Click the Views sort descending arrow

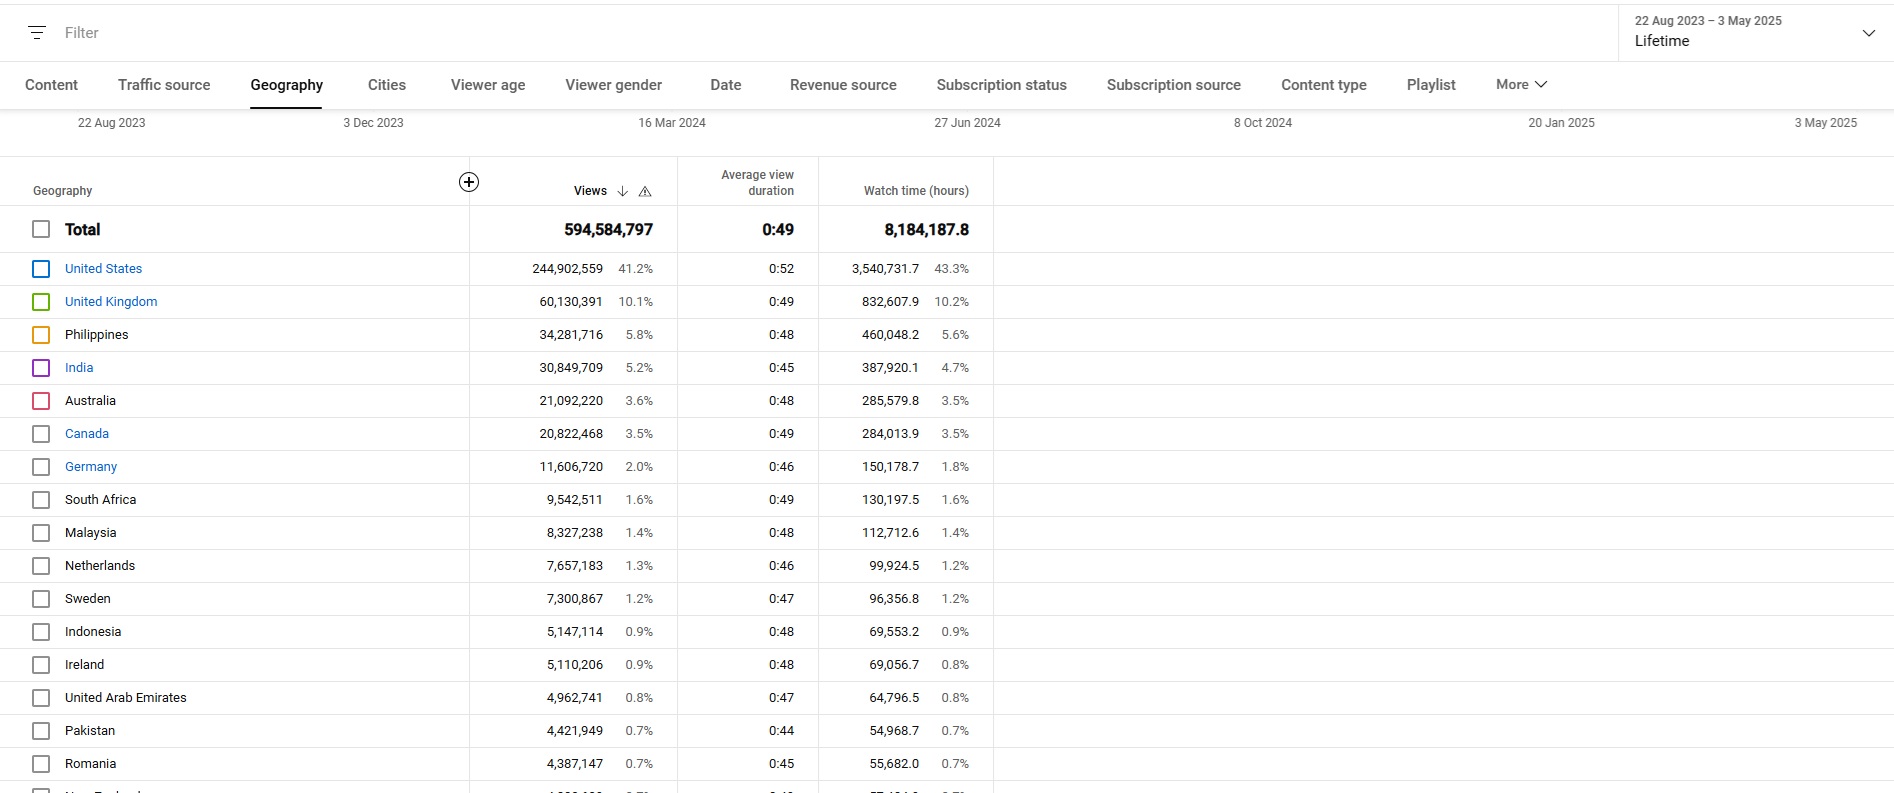click(x=622, y=191)
